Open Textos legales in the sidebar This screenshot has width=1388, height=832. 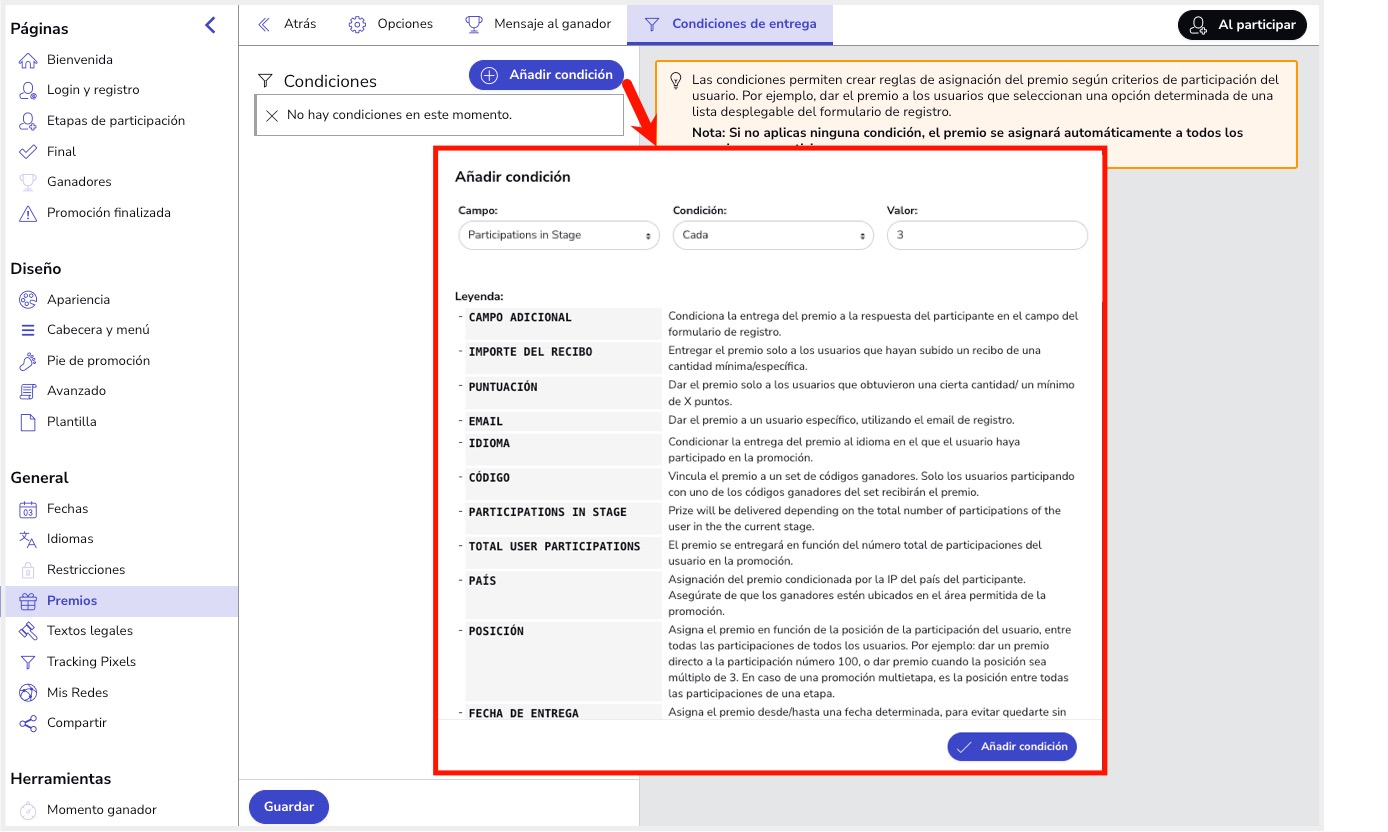click(90, 631)
